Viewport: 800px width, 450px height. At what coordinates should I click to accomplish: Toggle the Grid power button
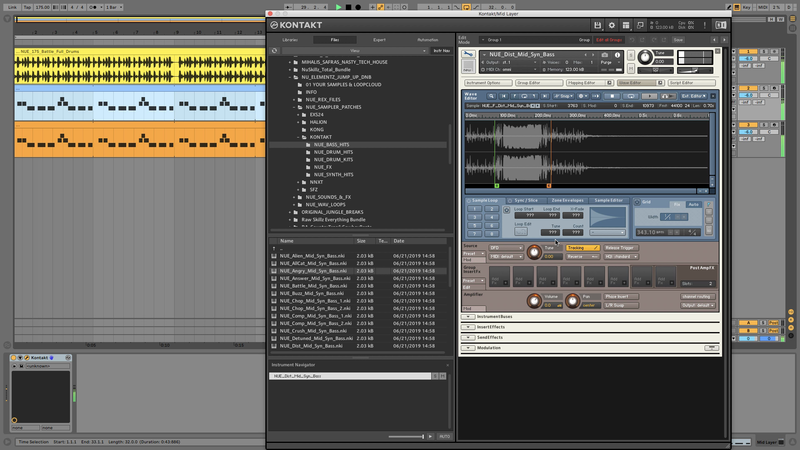[x=637, y=203]
